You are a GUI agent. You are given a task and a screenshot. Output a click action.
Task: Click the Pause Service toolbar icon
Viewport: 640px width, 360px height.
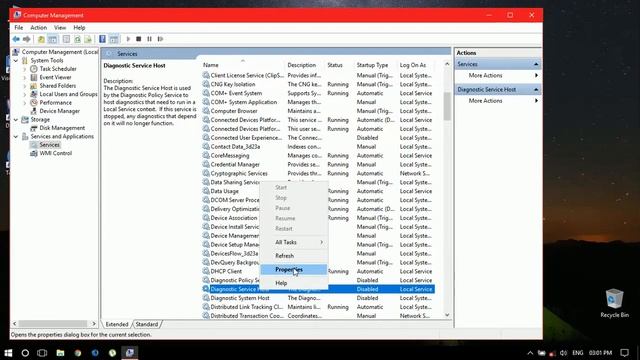pyautogui.click(x=149, y=39)
